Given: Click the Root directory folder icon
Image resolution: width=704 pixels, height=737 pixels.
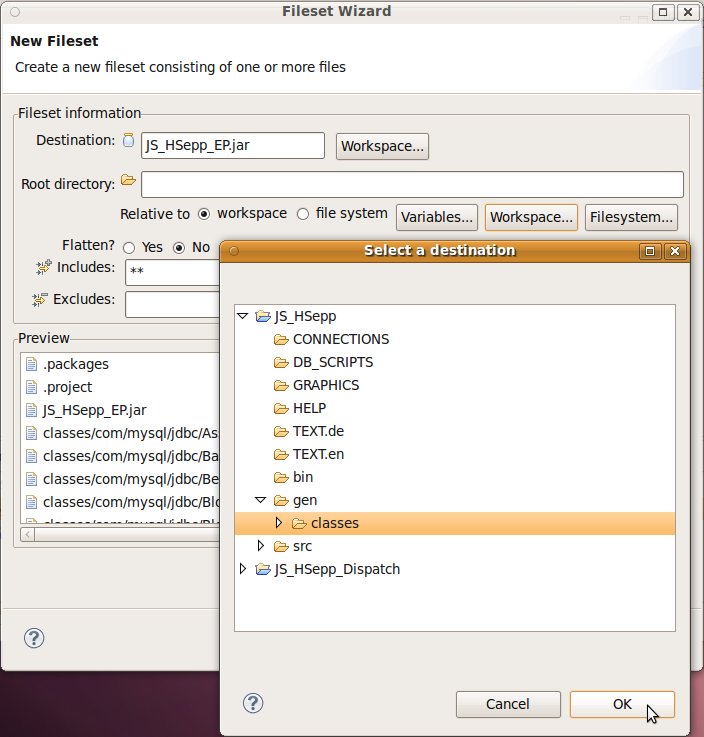Looking at the screenshot, I should coord(127,181).
